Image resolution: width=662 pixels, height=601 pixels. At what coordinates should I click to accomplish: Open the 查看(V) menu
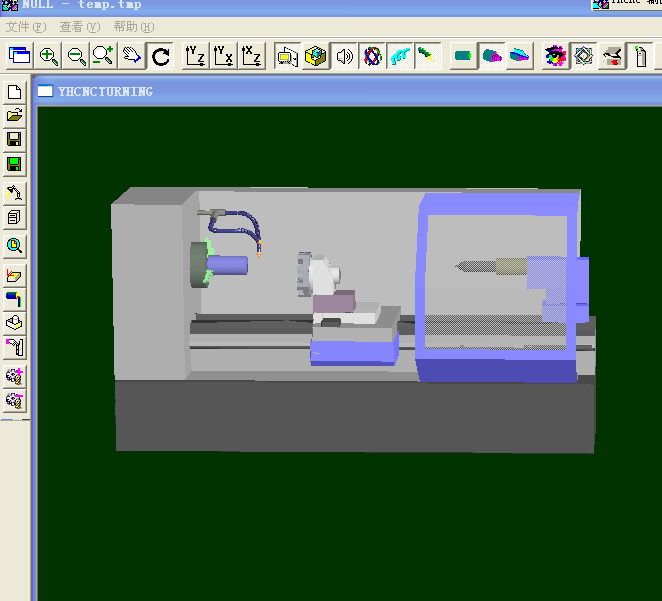click(x=80, y=27)
